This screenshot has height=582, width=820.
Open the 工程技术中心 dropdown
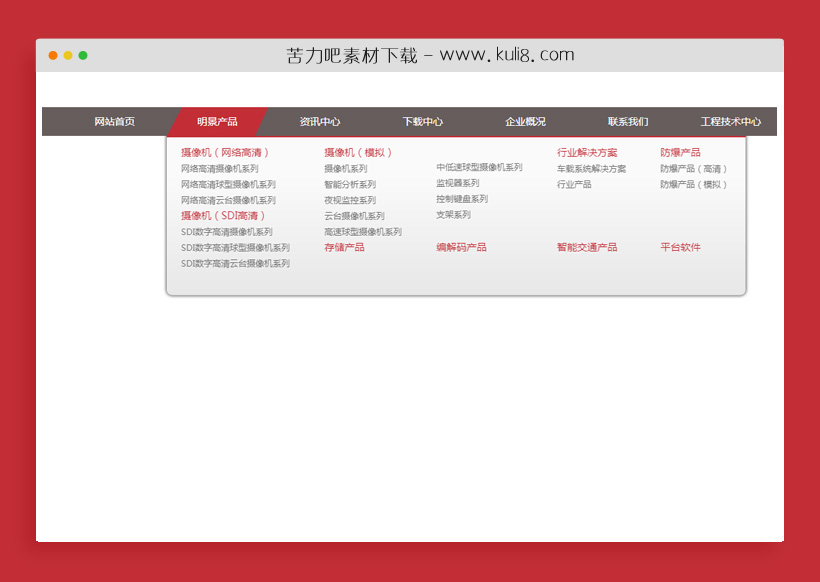(731, 121)
